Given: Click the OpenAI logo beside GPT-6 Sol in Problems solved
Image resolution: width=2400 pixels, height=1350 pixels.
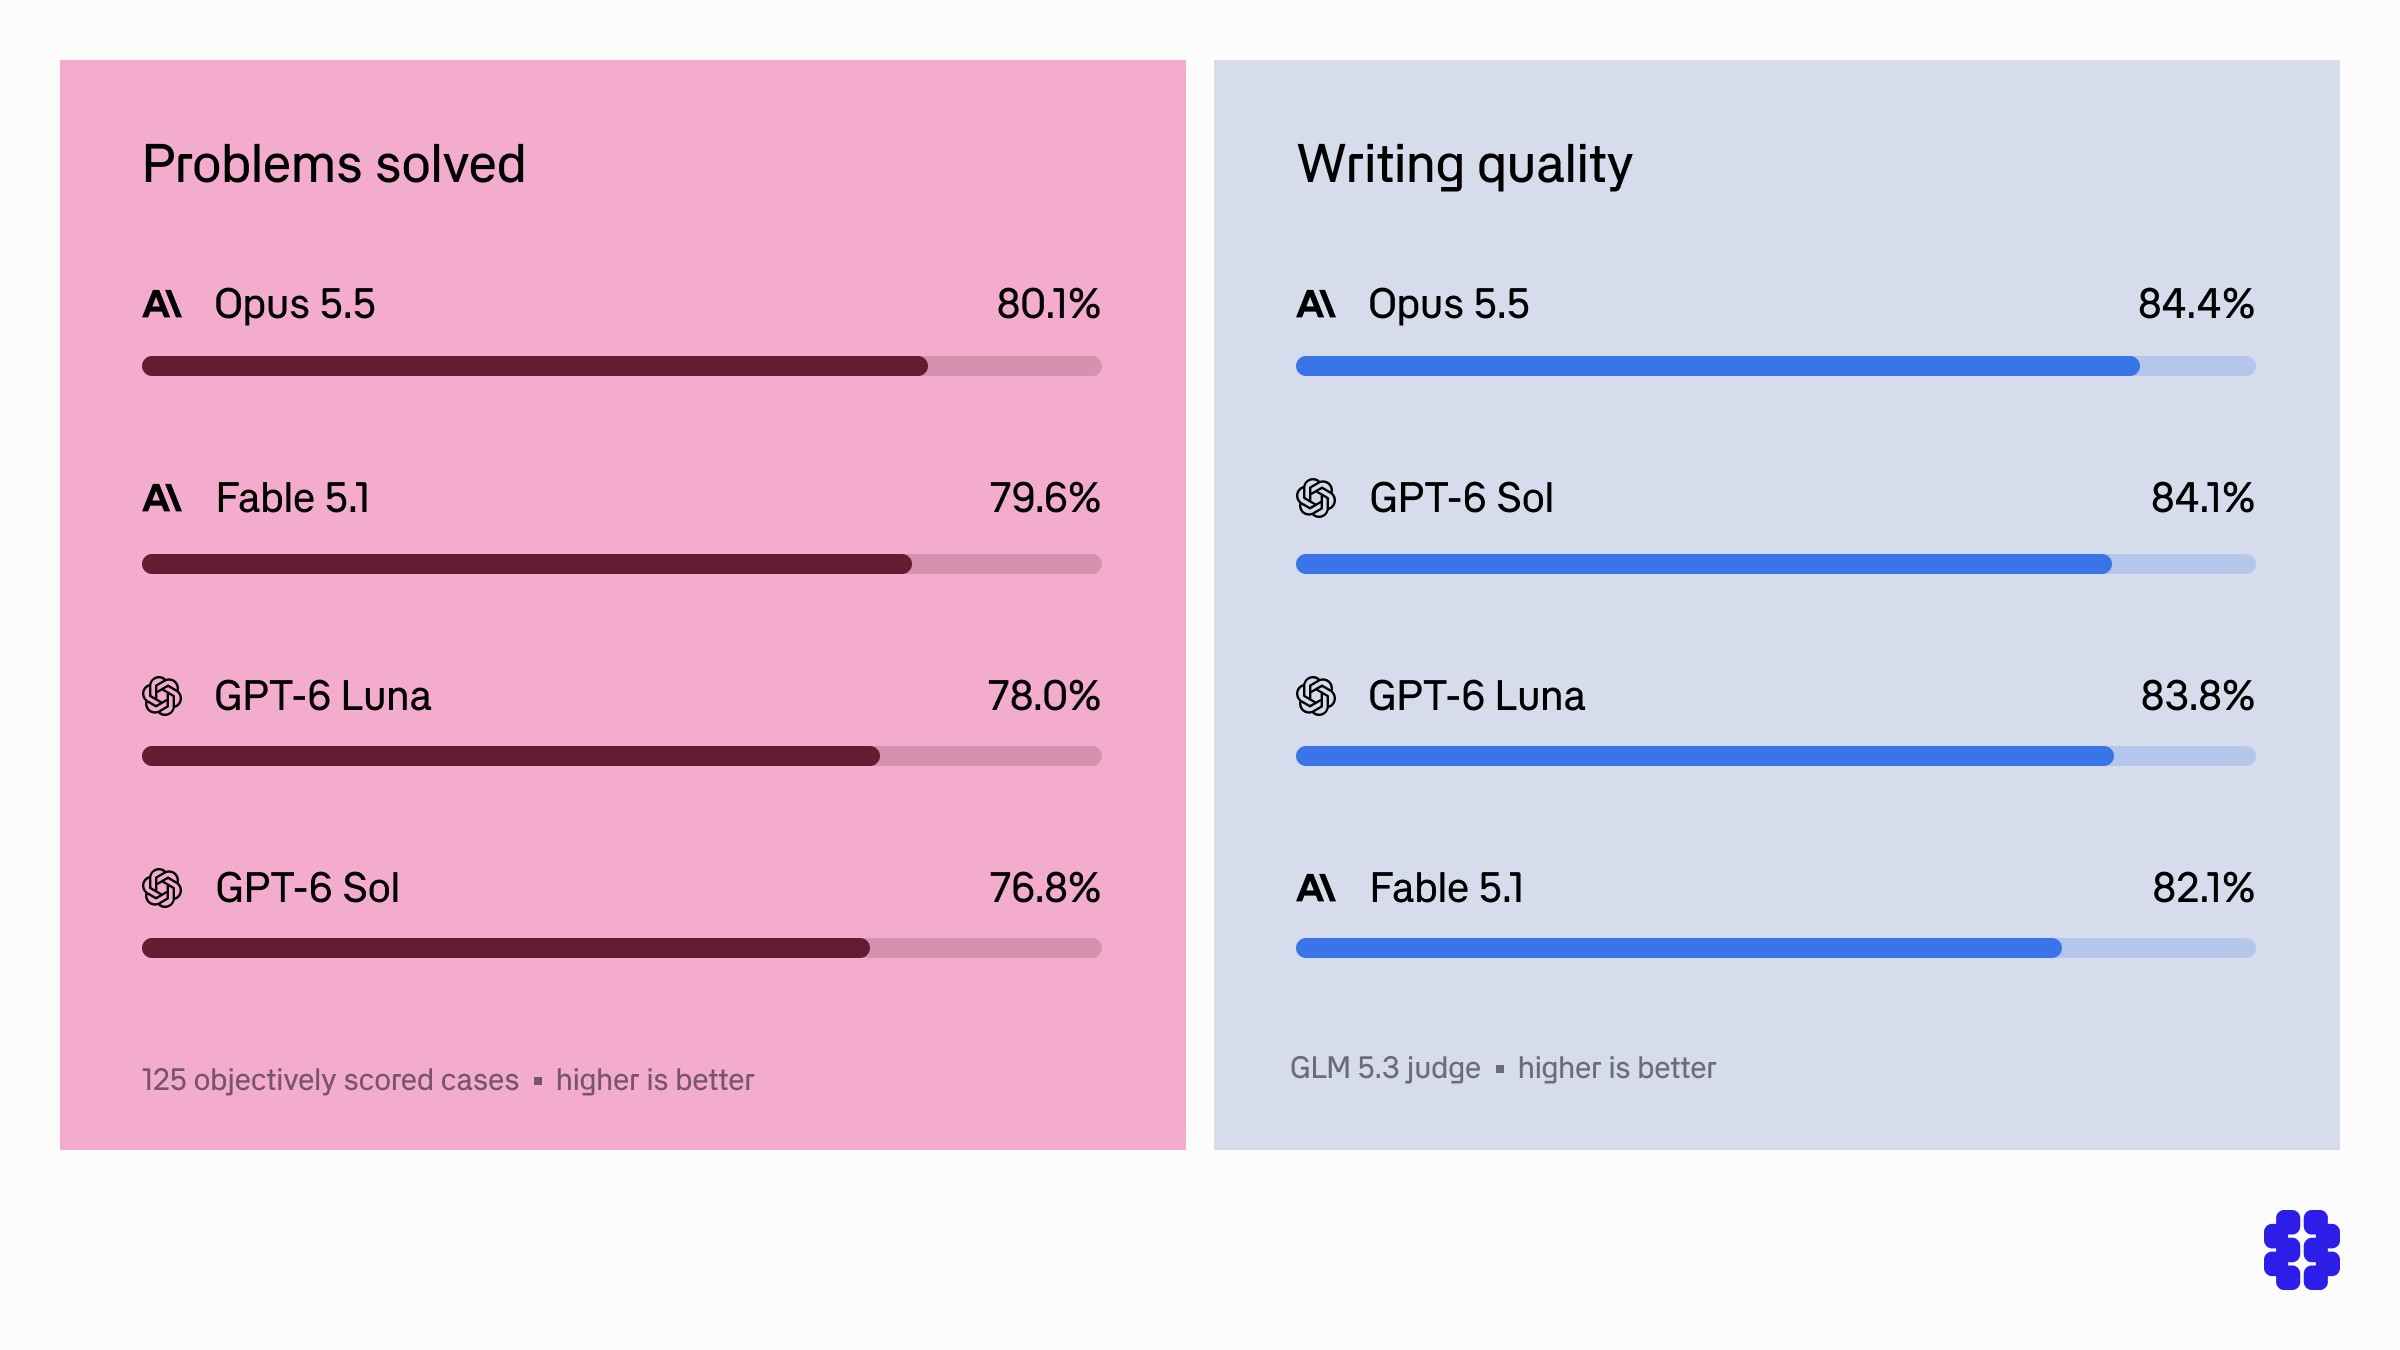Looking at the screenshot, I should (162, 888).
